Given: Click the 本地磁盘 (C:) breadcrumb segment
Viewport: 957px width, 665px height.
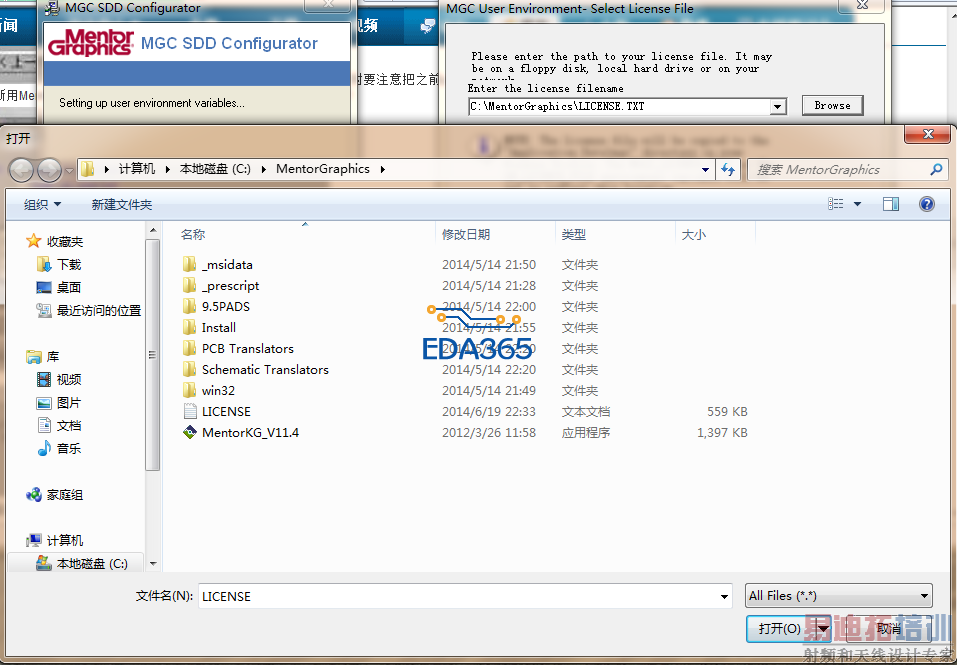Looking at the screenshot, I should (215, 169).
